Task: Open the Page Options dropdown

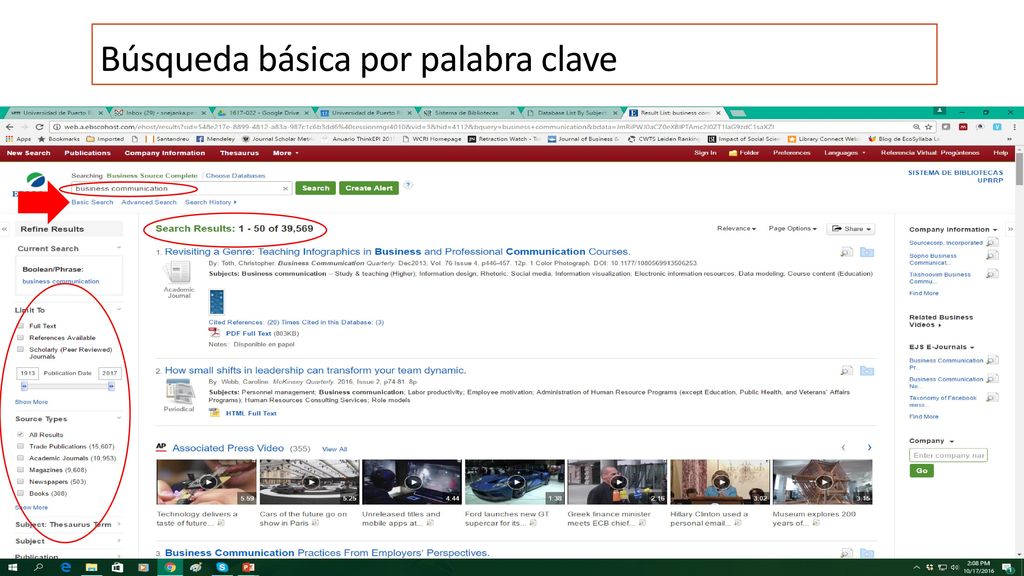Action: pos(792,229)
